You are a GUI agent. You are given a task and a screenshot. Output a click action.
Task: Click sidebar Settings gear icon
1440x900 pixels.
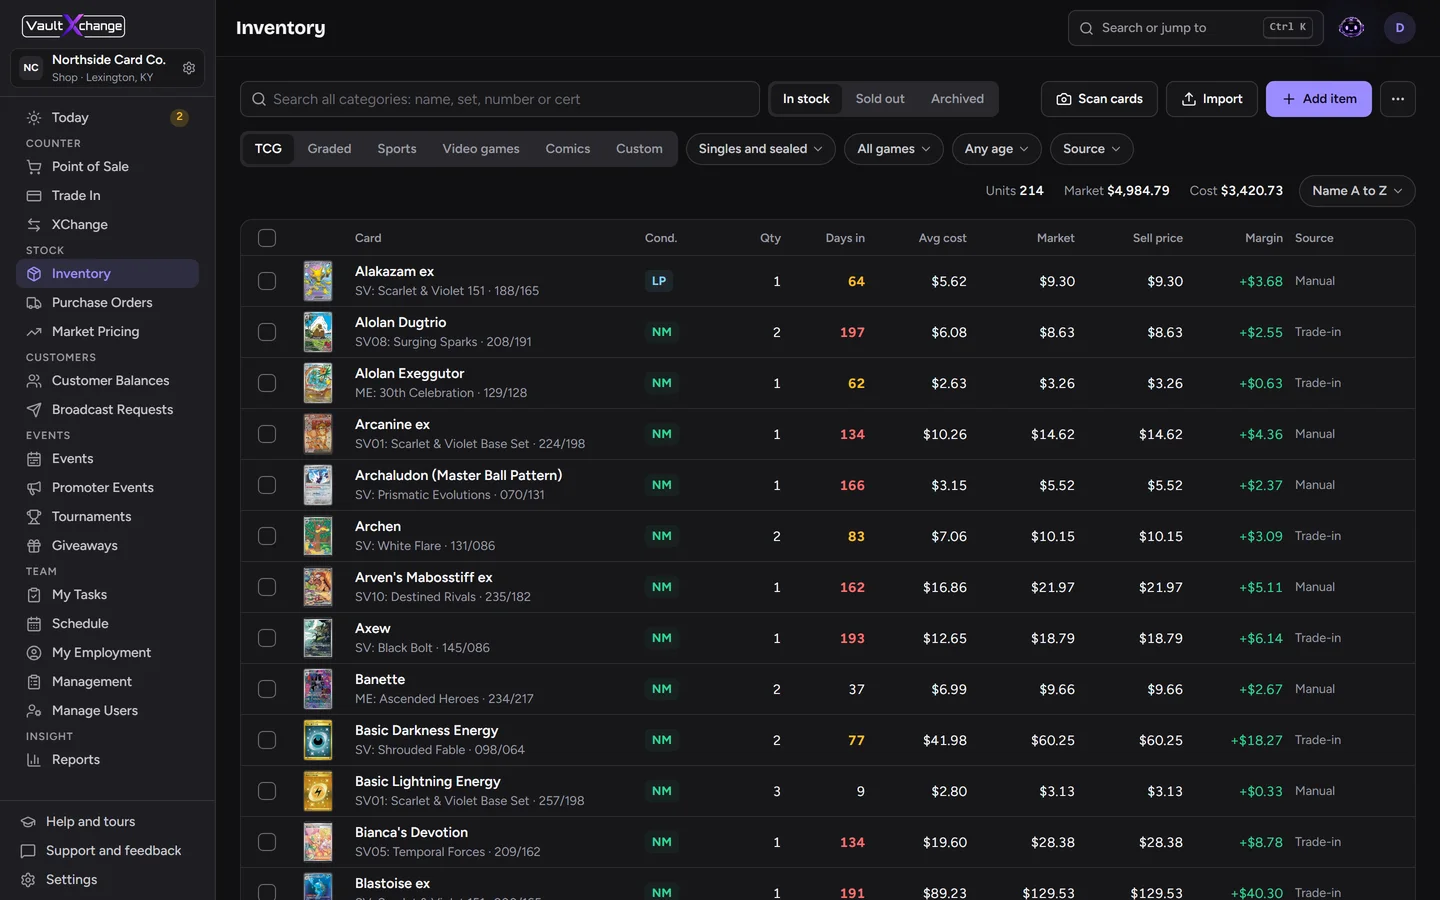[28, 880]
